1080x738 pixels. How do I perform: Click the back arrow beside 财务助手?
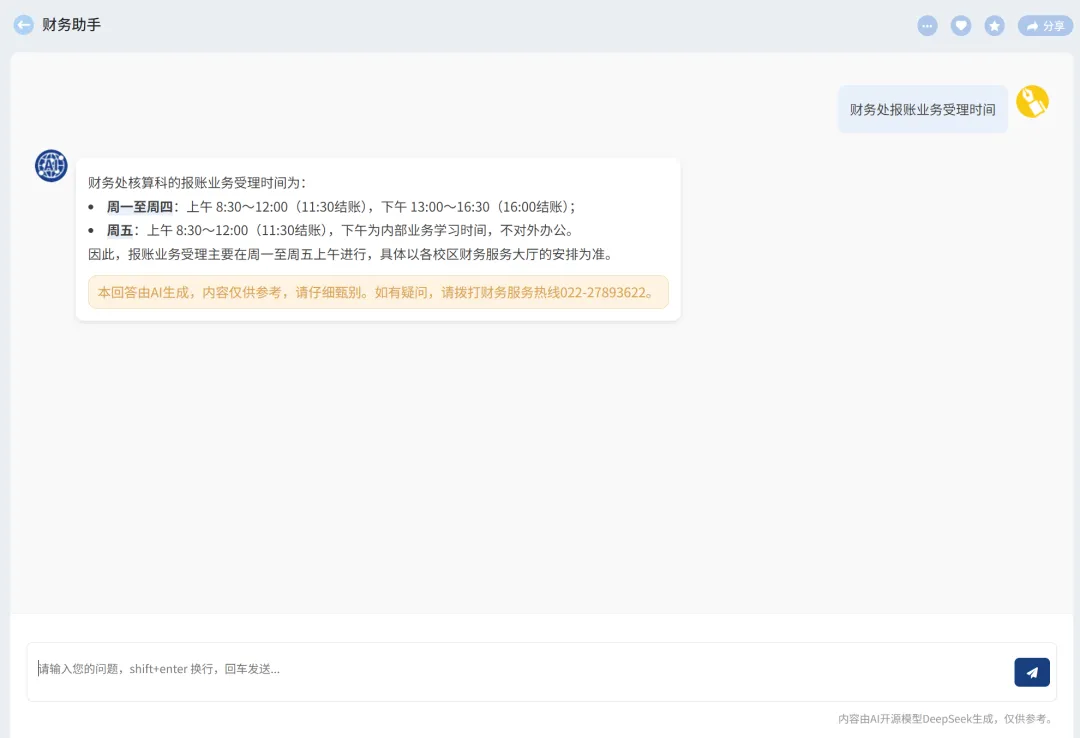[23, 25]
